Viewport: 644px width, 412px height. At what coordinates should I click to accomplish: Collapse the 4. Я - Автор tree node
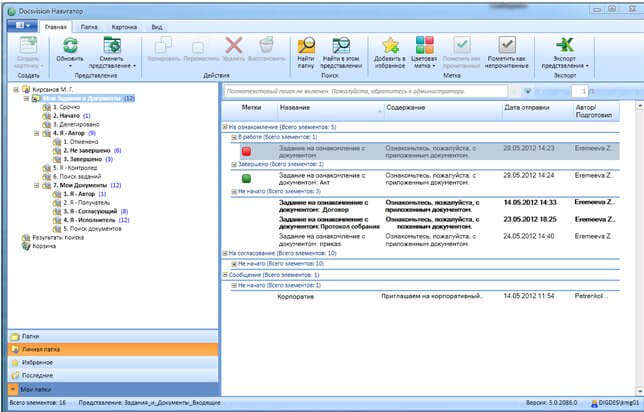37,132
